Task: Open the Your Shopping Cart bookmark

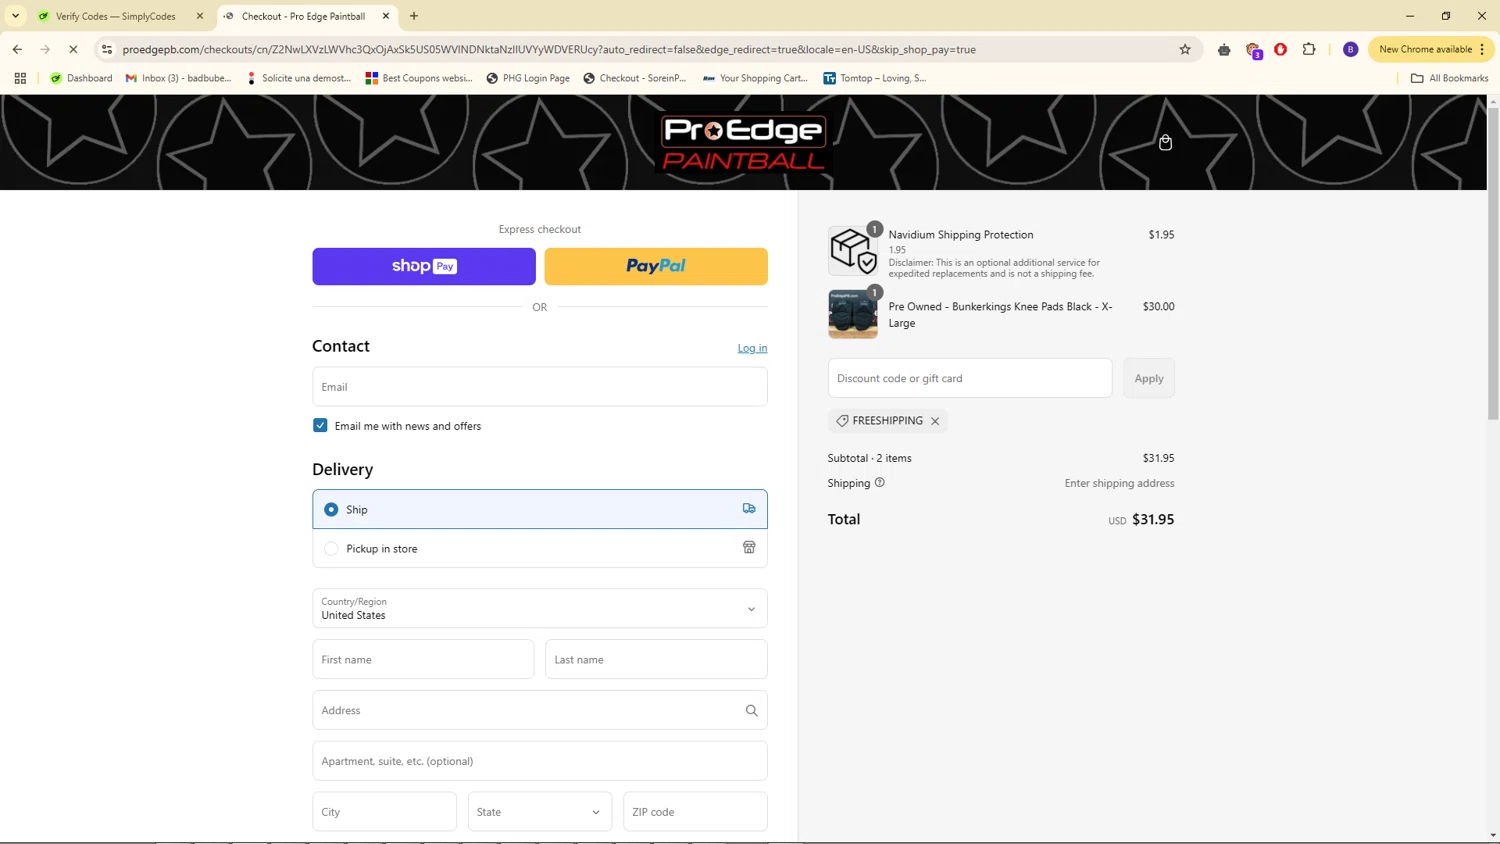Action: (x=755, y=78)
